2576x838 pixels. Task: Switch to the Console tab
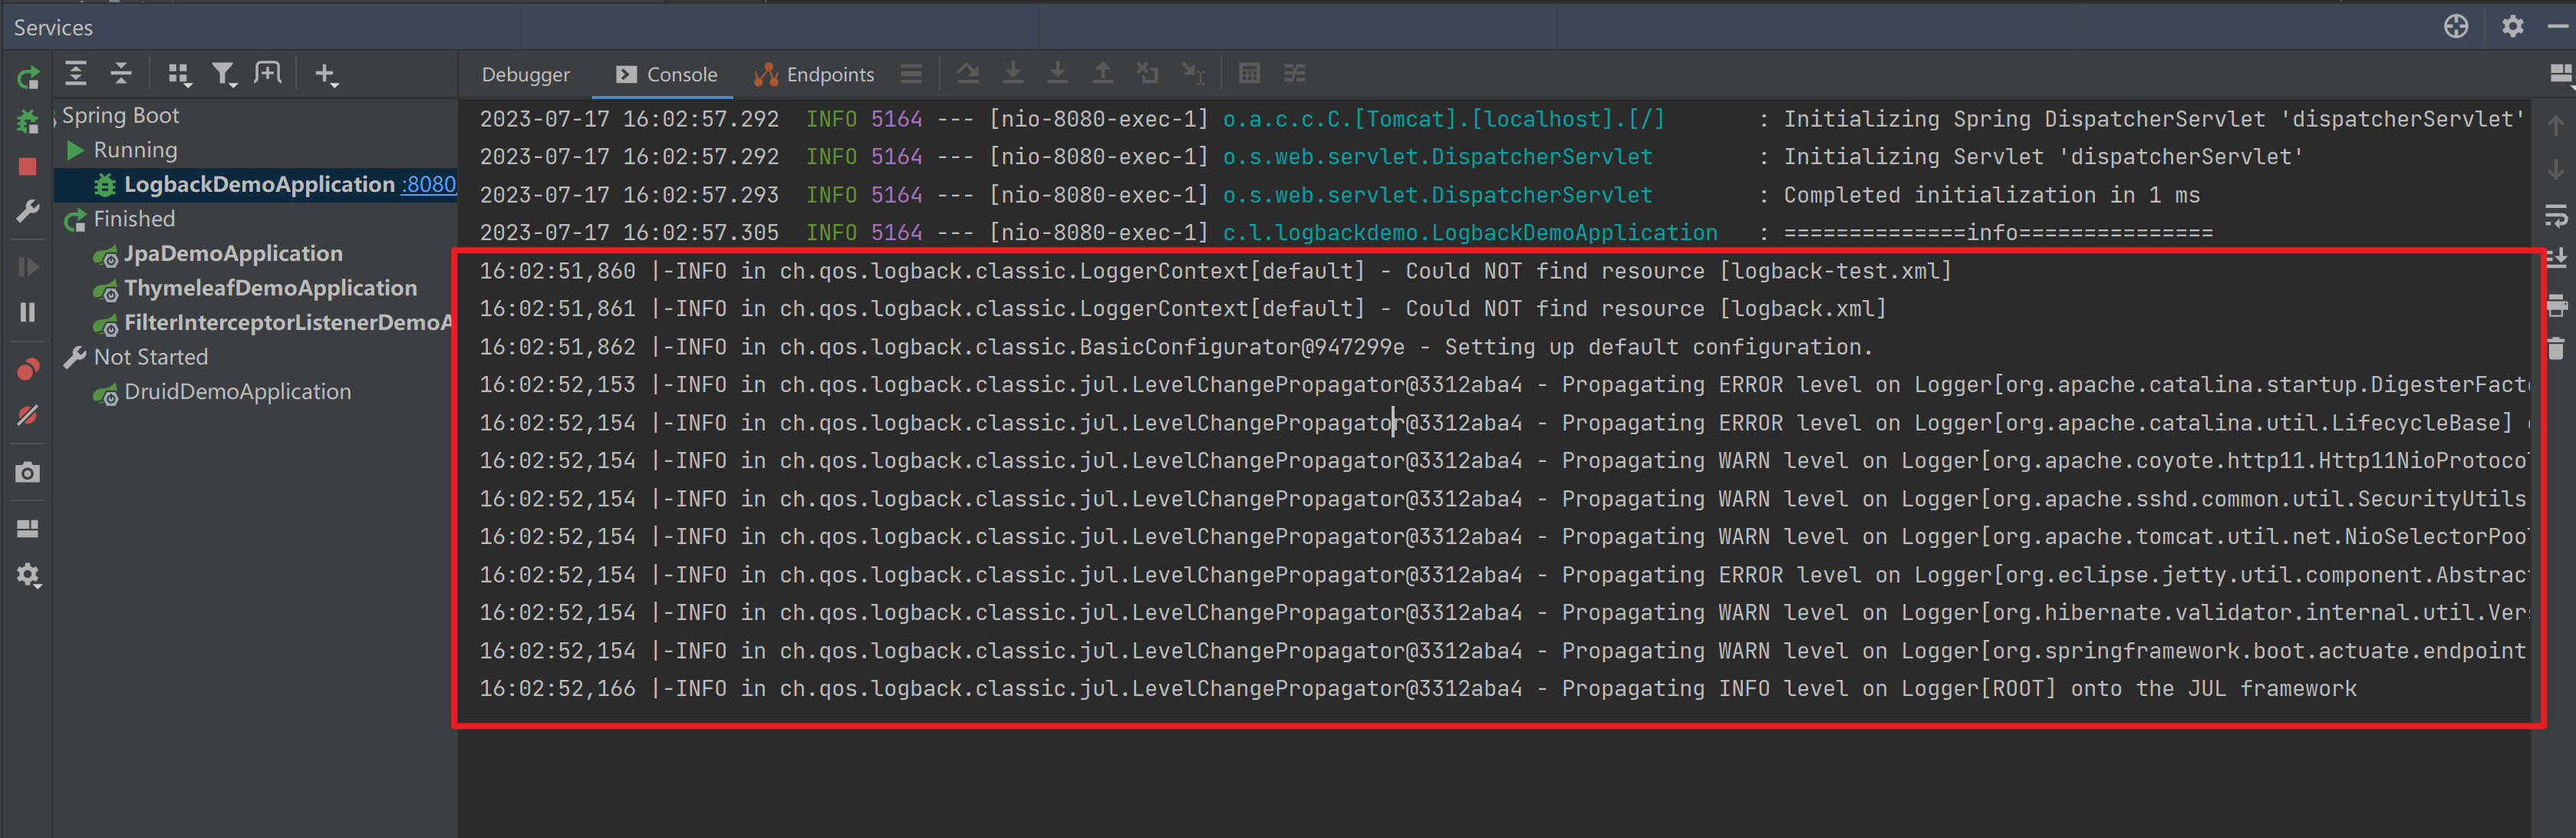pyautogui.click(x=666, y=74)
